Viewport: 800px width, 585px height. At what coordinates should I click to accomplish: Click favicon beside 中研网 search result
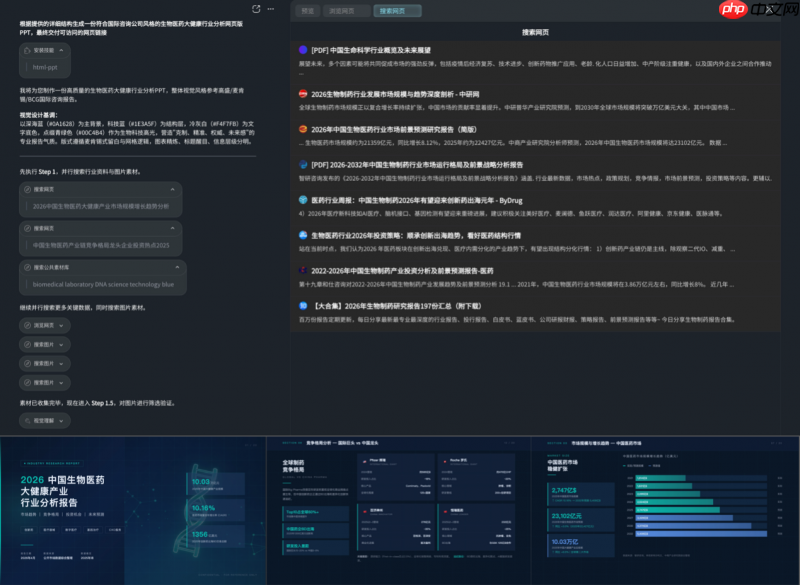tap(303, 94)
